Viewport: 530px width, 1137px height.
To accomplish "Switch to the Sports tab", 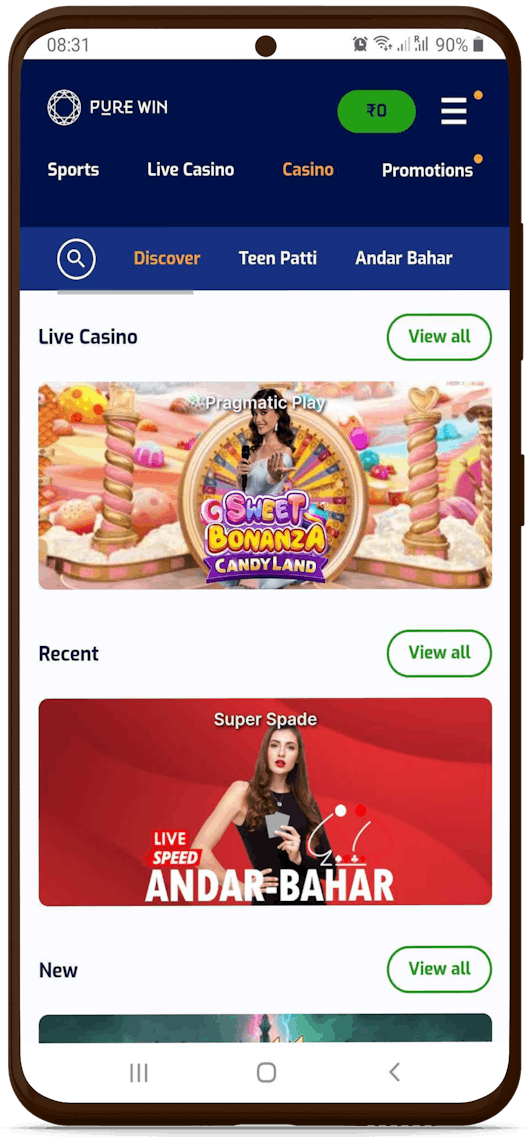I will coord(73,170).
